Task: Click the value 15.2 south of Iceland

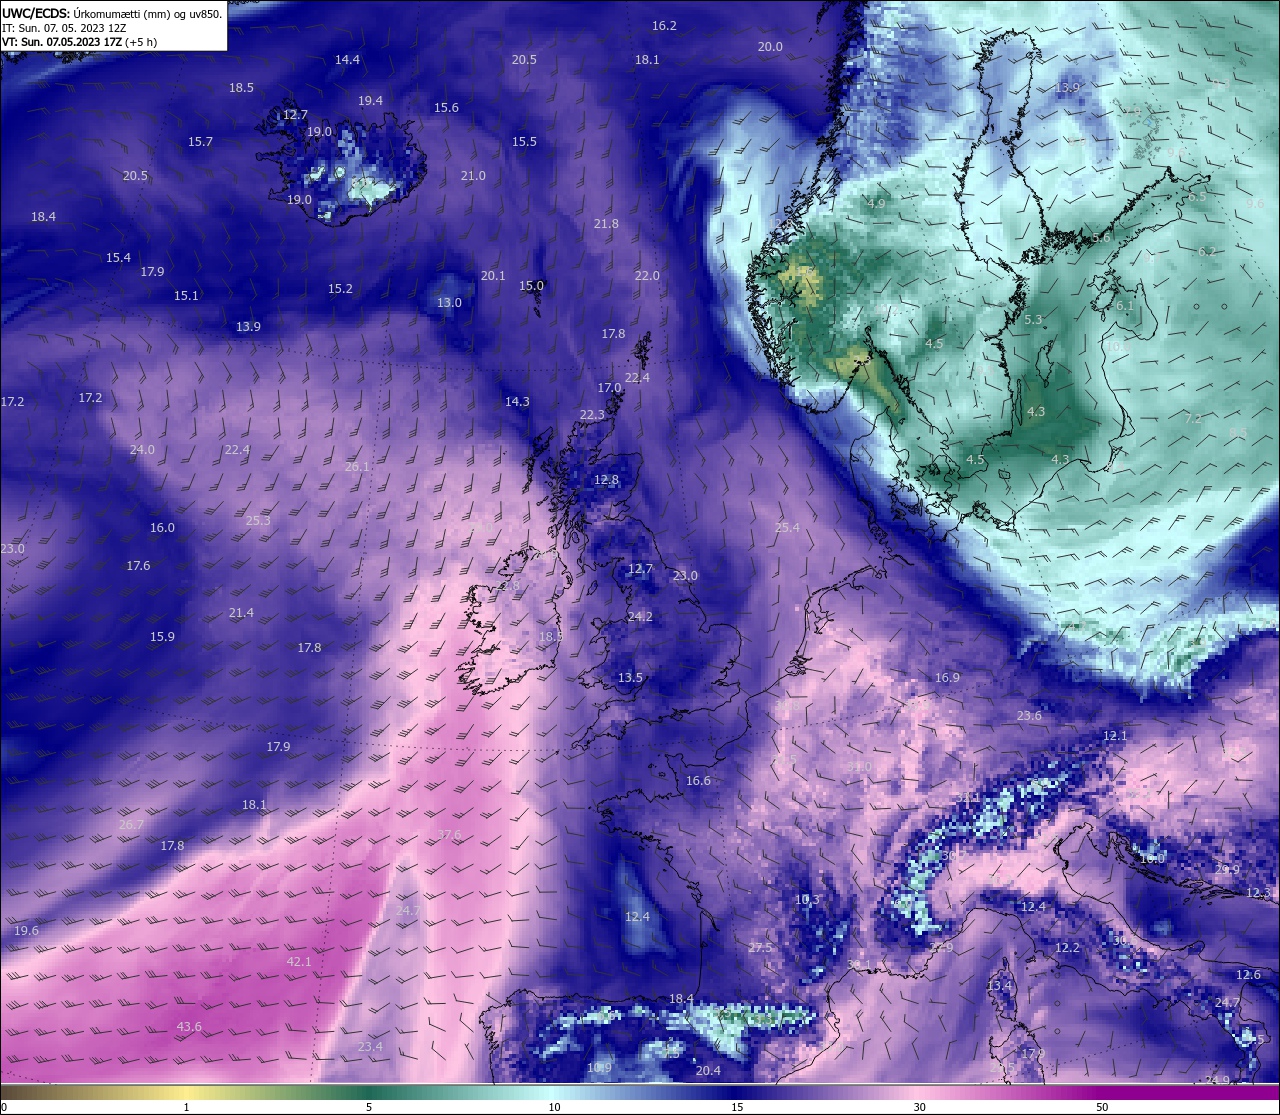Action: click(340, 289)
